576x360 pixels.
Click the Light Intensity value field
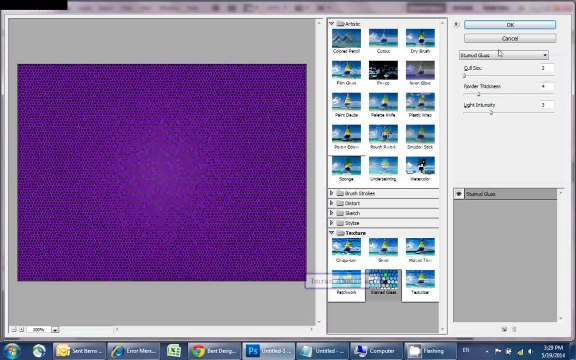coord(547,105)
